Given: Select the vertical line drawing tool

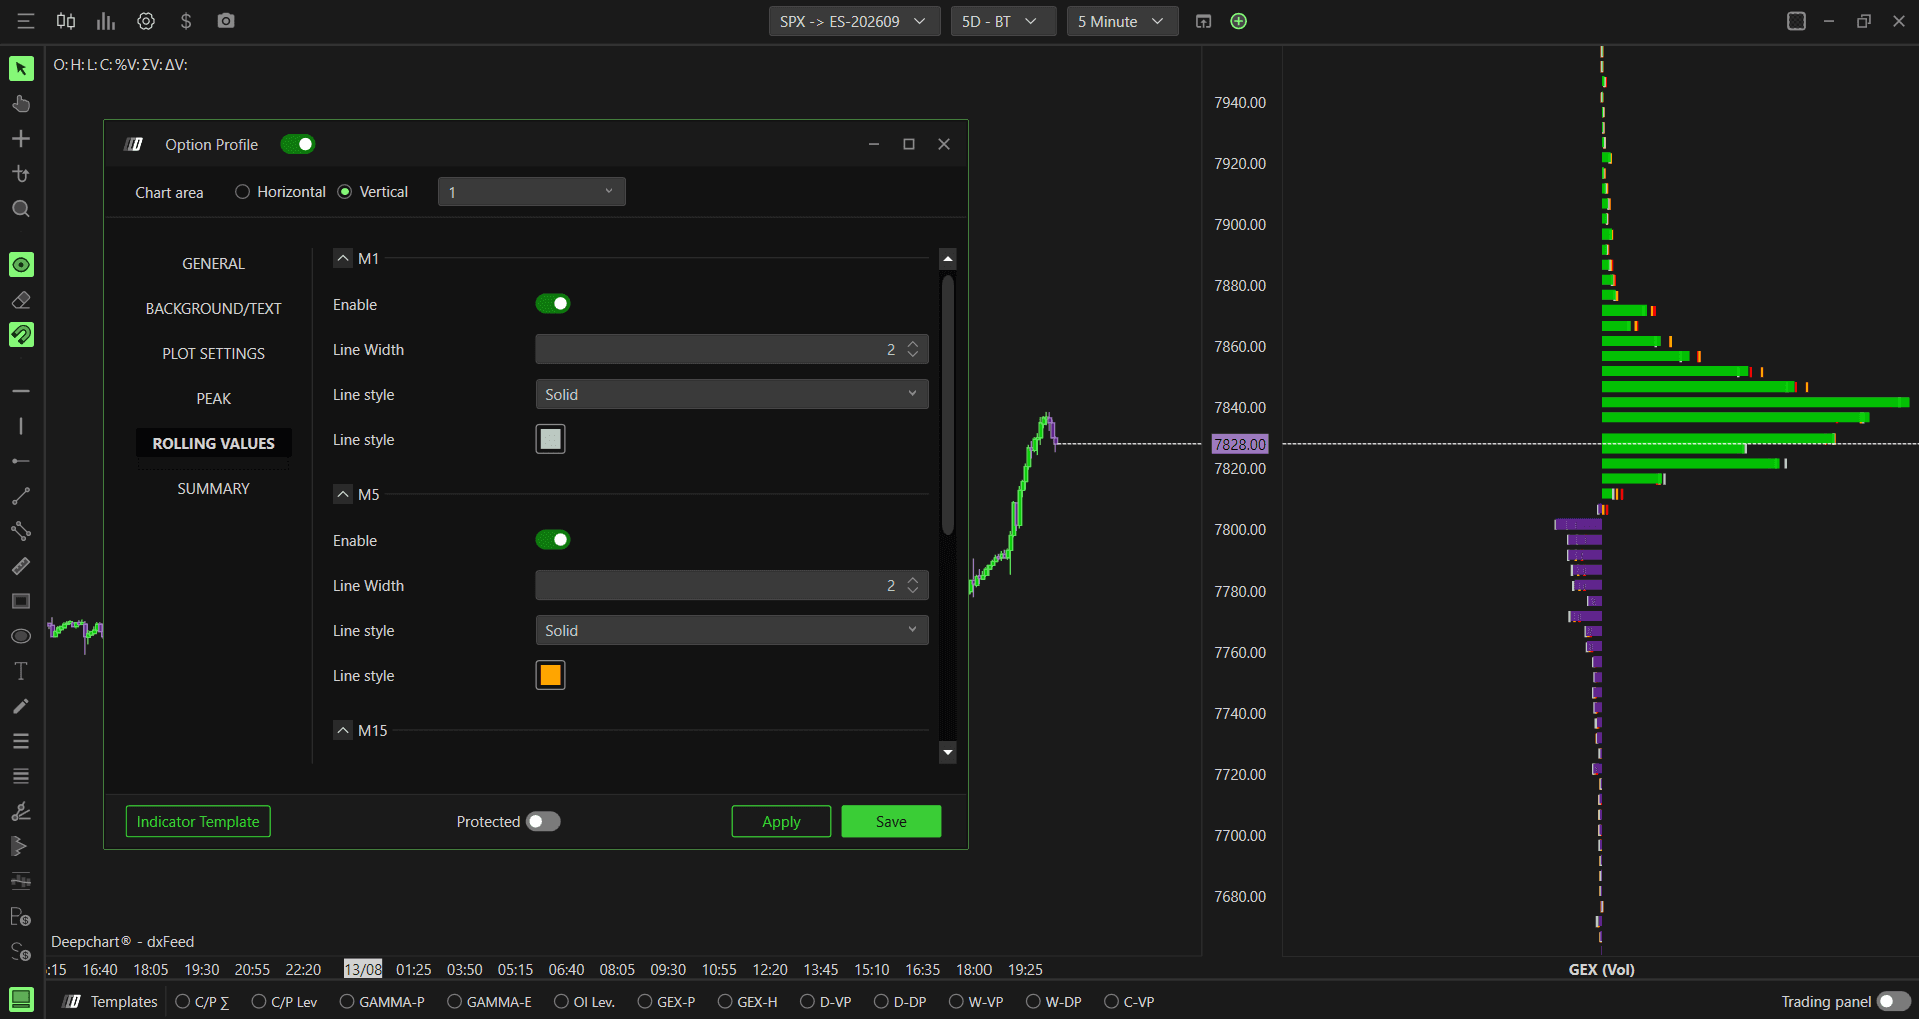Looking at the screenshot, I should pos(21,426).
